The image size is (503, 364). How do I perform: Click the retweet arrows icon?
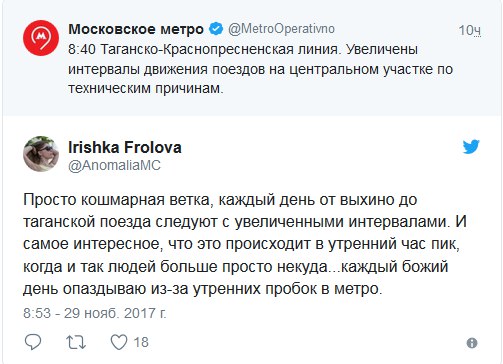pyautogui.click(x=76, y=342)
